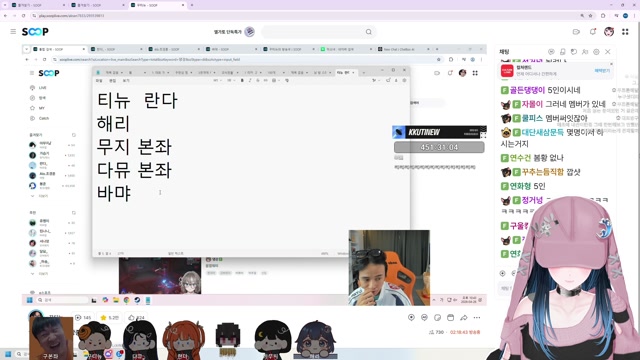640x360 pixels.
Task: Open the browser media control icon
Action: click(x=616, y=16)
